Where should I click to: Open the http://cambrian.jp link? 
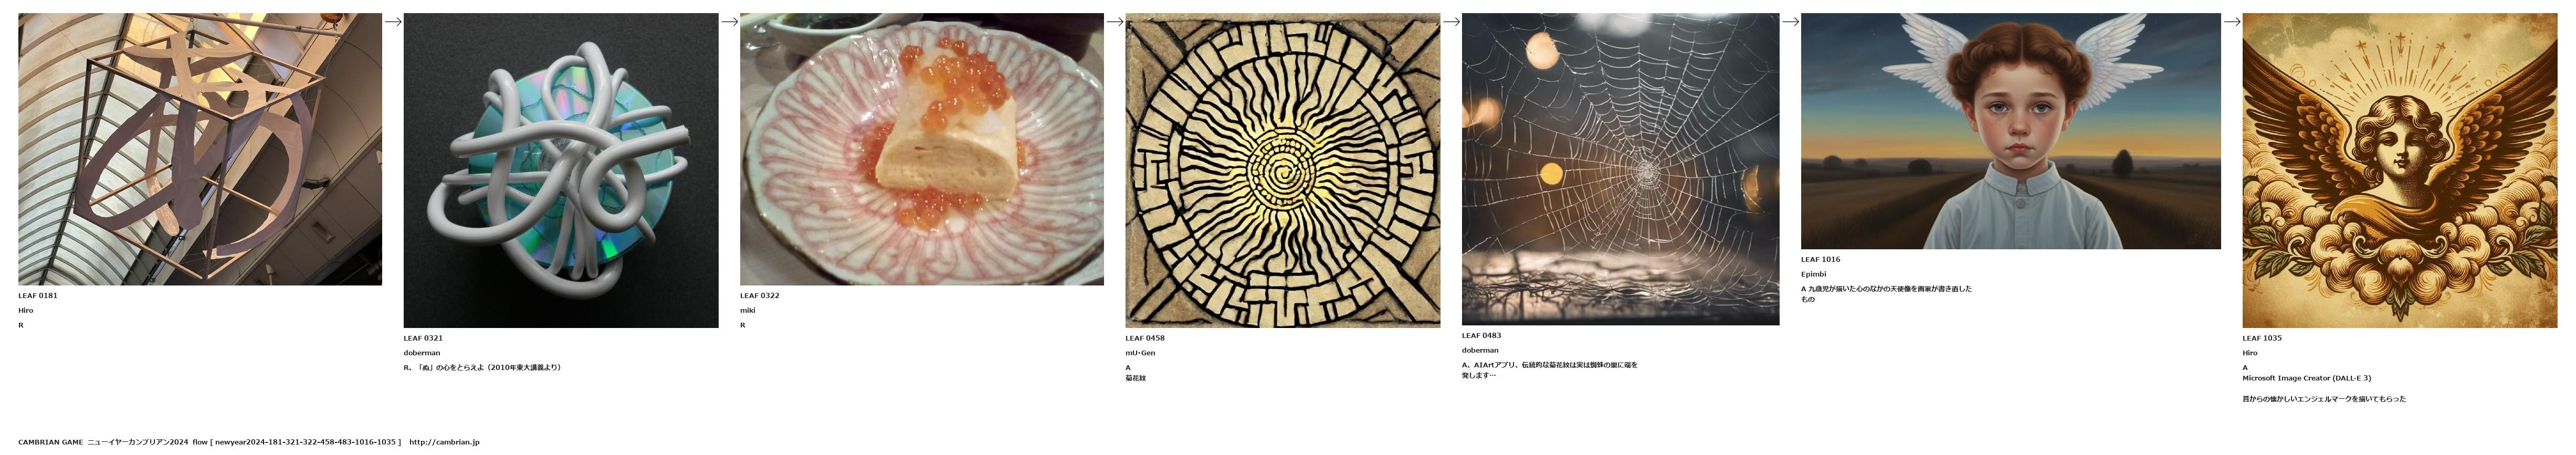(x=444, y=442)
